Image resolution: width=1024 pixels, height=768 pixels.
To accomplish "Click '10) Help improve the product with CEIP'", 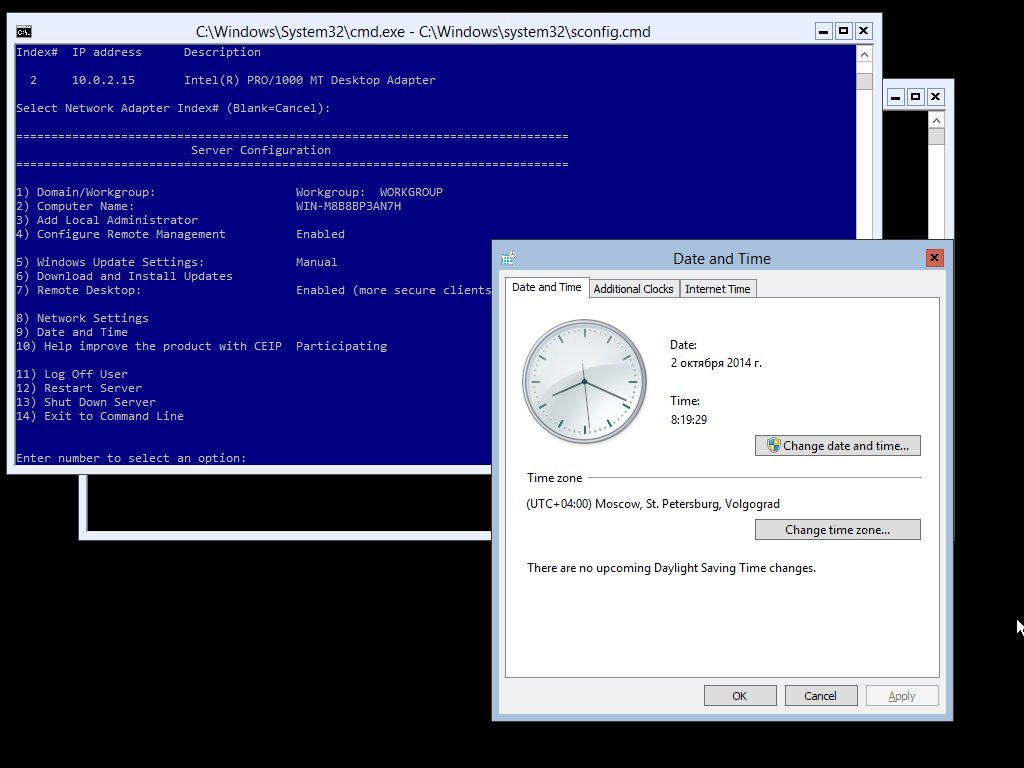I will pyautogui.click(x=149, y=347).
